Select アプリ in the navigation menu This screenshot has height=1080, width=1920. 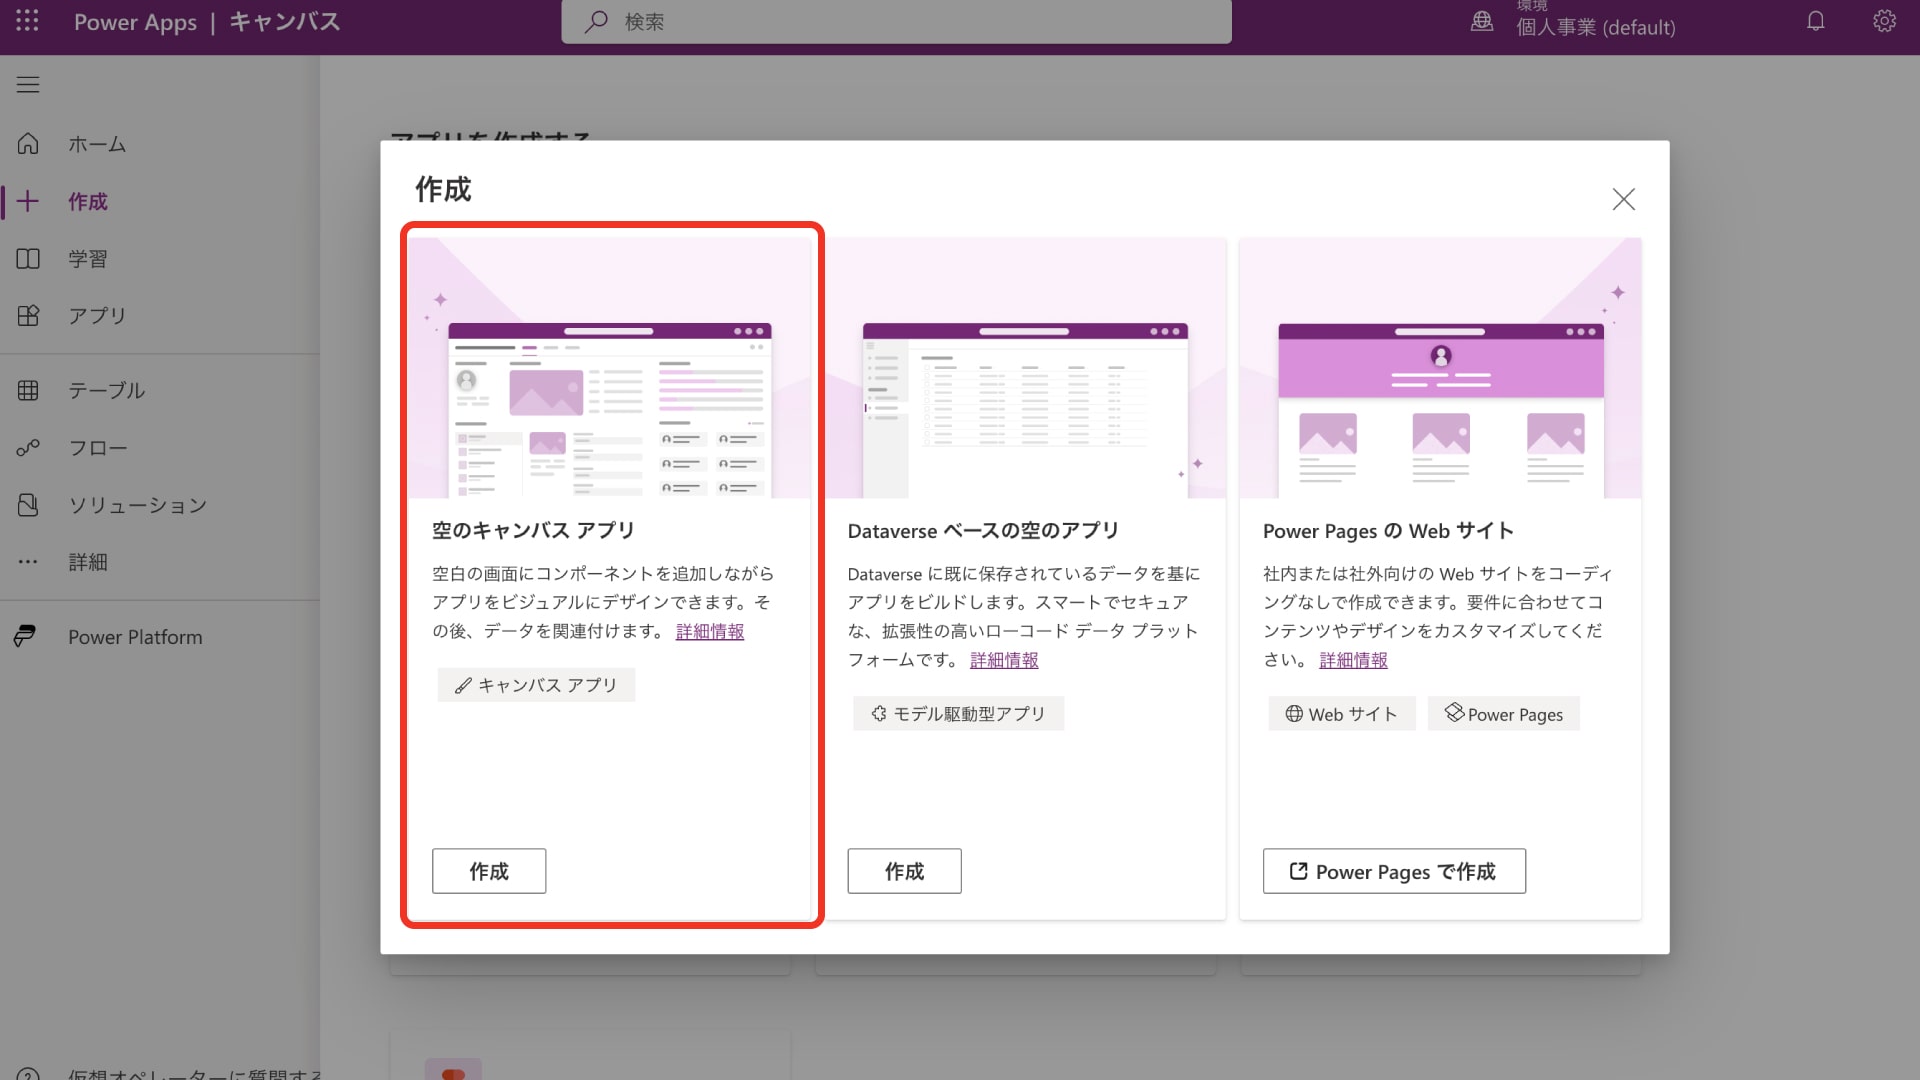97,316
